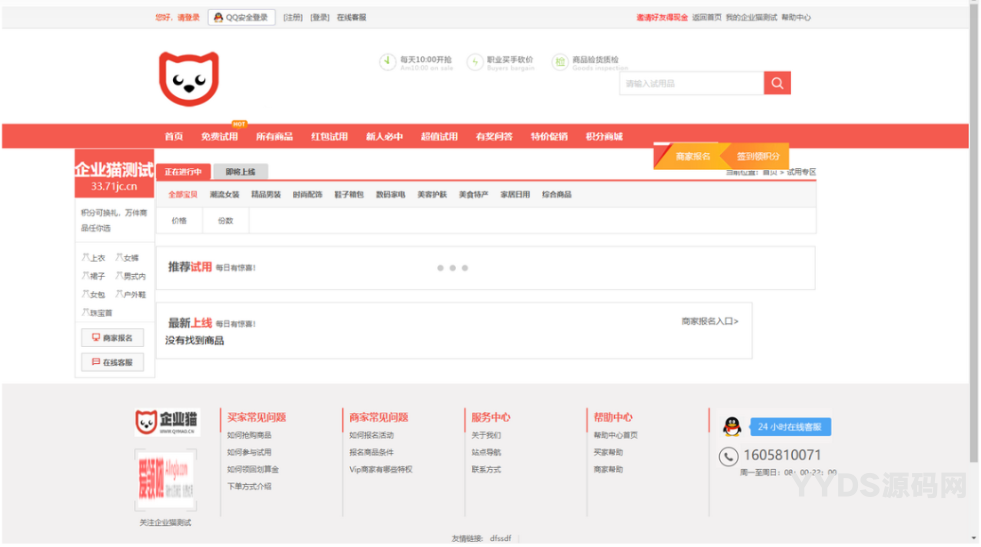Switch to the 正在进行中 tab
Image resolution: width=981 pixels, height=547 pixels.
point(183,171)
